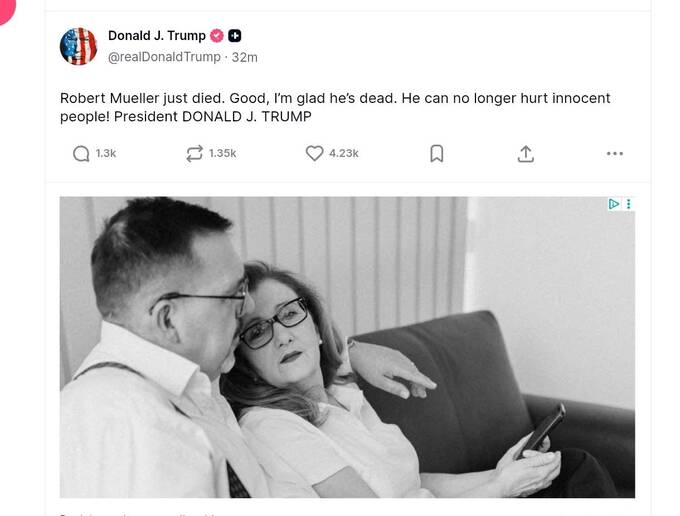Viewport: 680px width, 516px height.
Task: Open the post's three-dot more menu
Action: 614,153
